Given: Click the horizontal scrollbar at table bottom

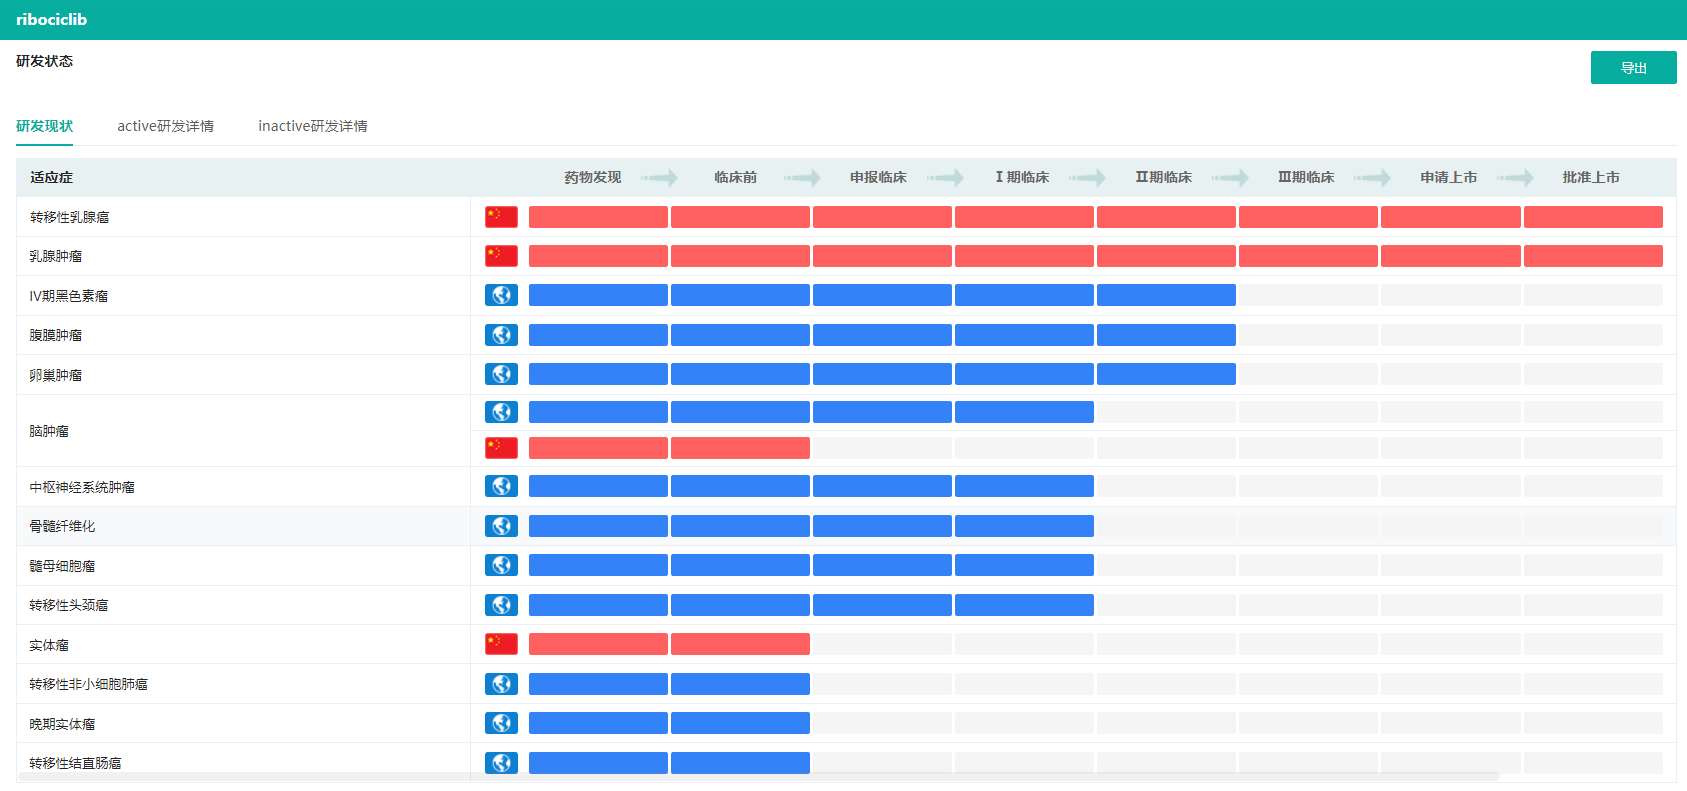Looking at the screenshot, I should pos(758,777).
